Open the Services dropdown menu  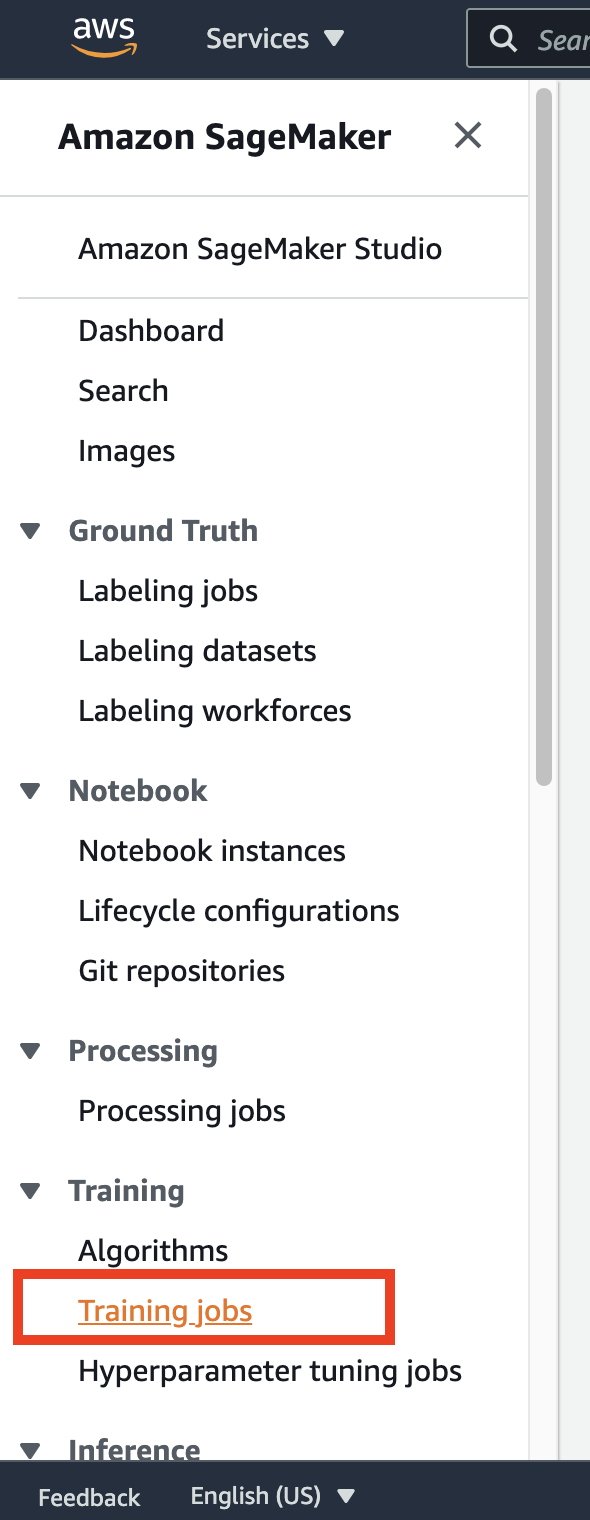coord(275,39)
